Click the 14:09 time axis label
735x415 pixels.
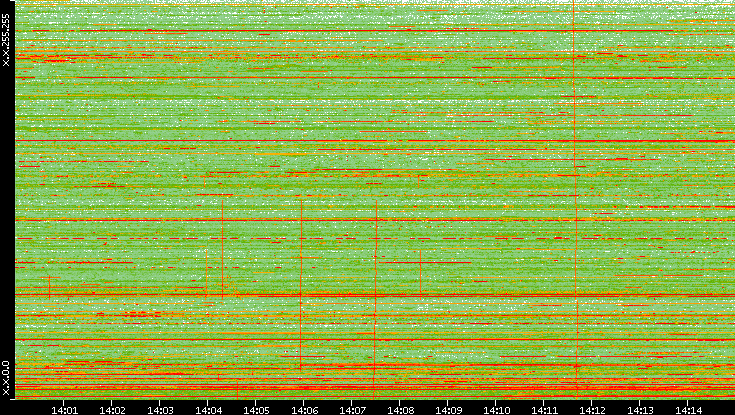448,410
